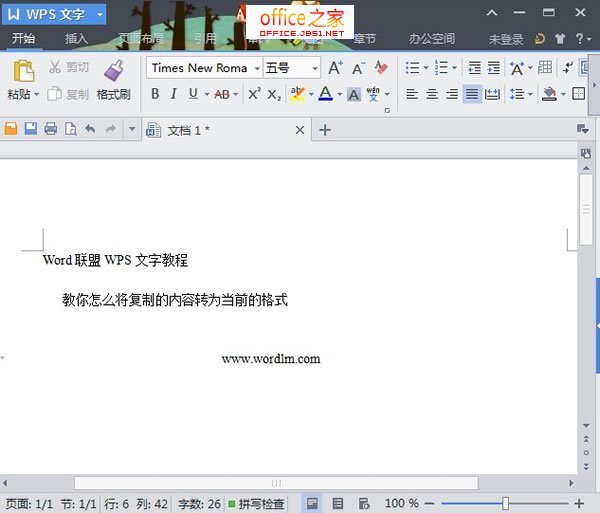
Task: Click the zoom slider handle
Action: 506,503
